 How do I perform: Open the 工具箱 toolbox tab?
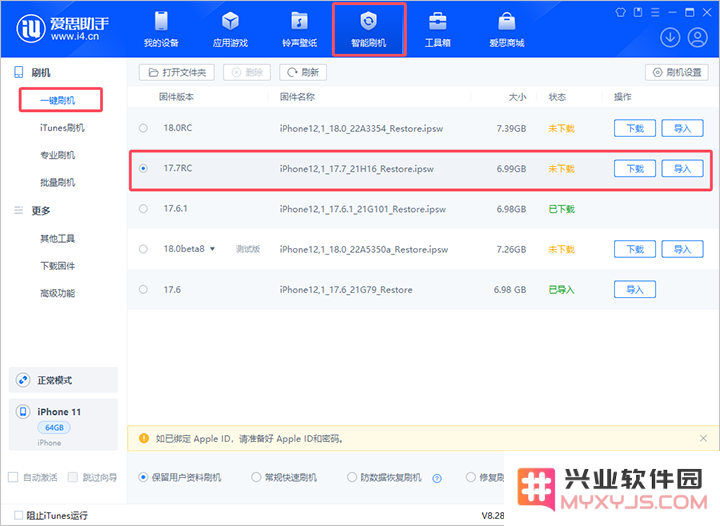[x=438, y=29]
